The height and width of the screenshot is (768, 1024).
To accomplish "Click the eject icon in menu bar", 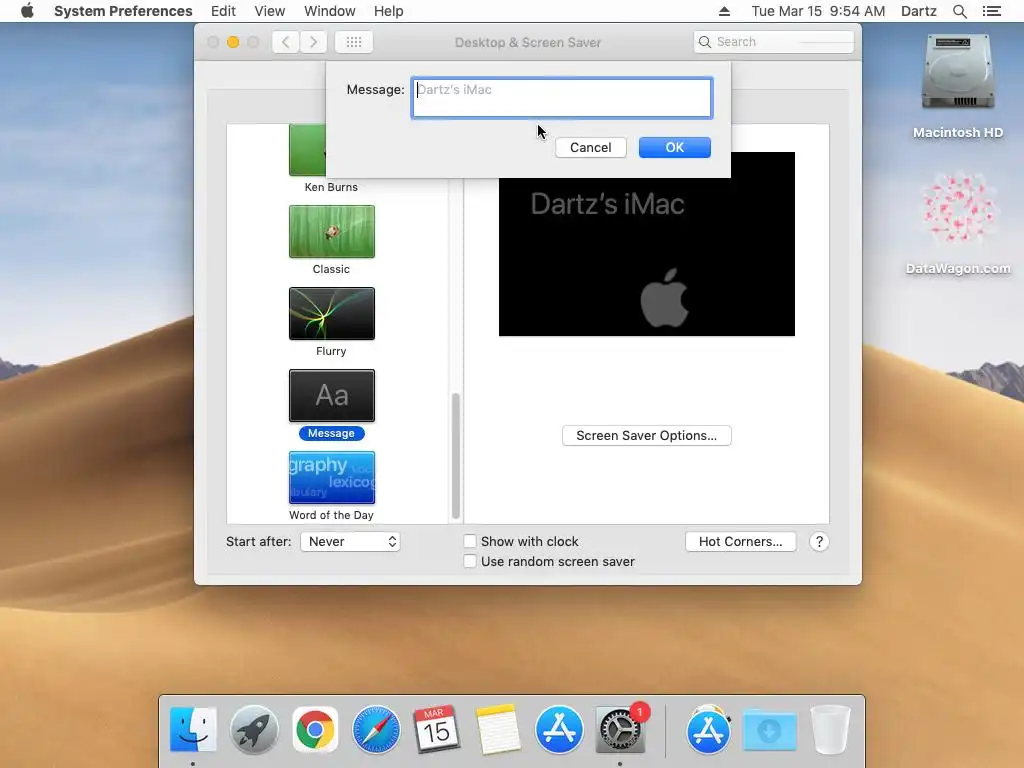I will [724, 11].
